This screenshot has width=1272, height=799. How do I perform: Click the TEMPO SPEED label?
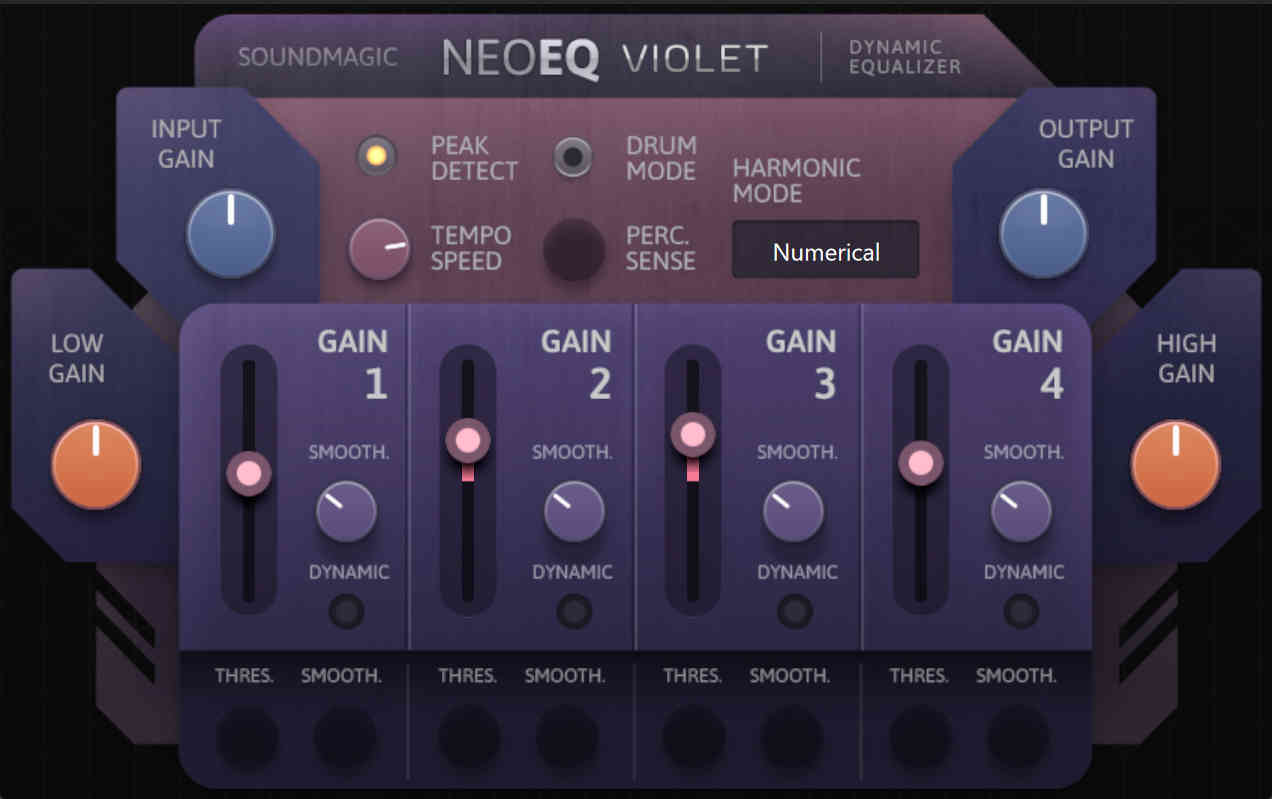coord(471,248)
